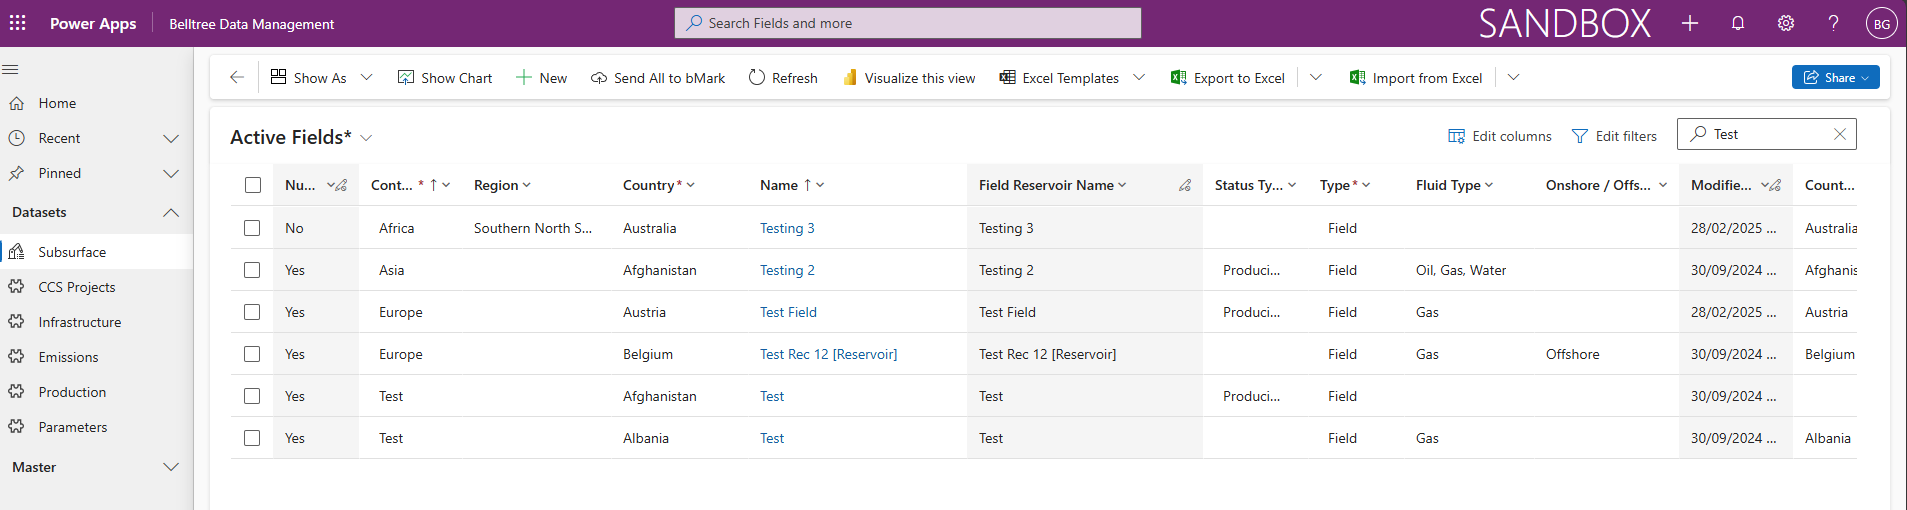Click edit icon in Field Reservoir Name header
Image resolution: width=1907 pixels, height=510 pixels.
pos(1185,185)
